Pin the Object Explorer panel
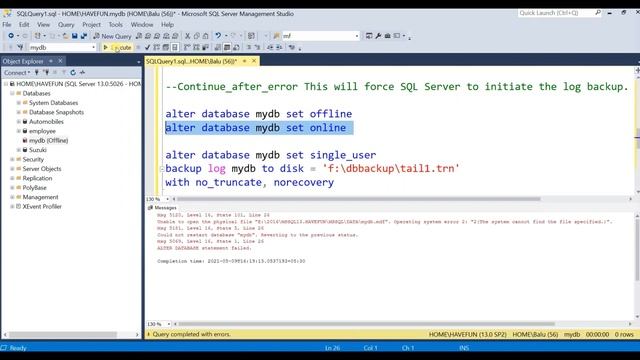Screen dimensions: 640x360 point(51,61)
